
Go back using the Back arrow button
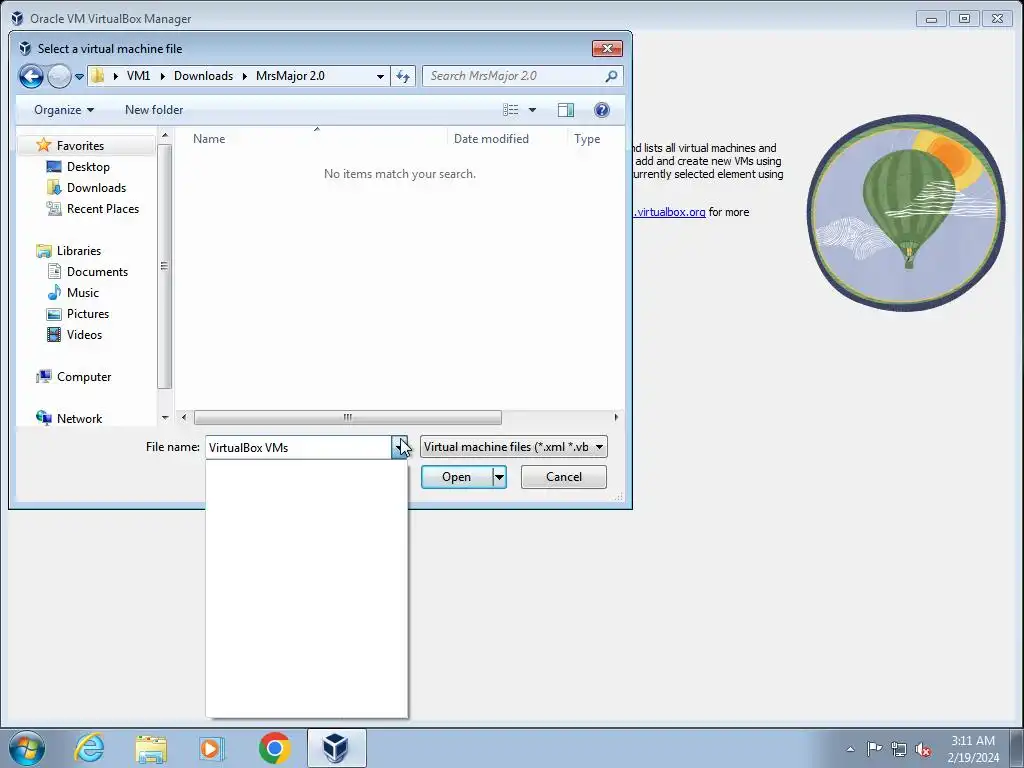coord(31,76)
